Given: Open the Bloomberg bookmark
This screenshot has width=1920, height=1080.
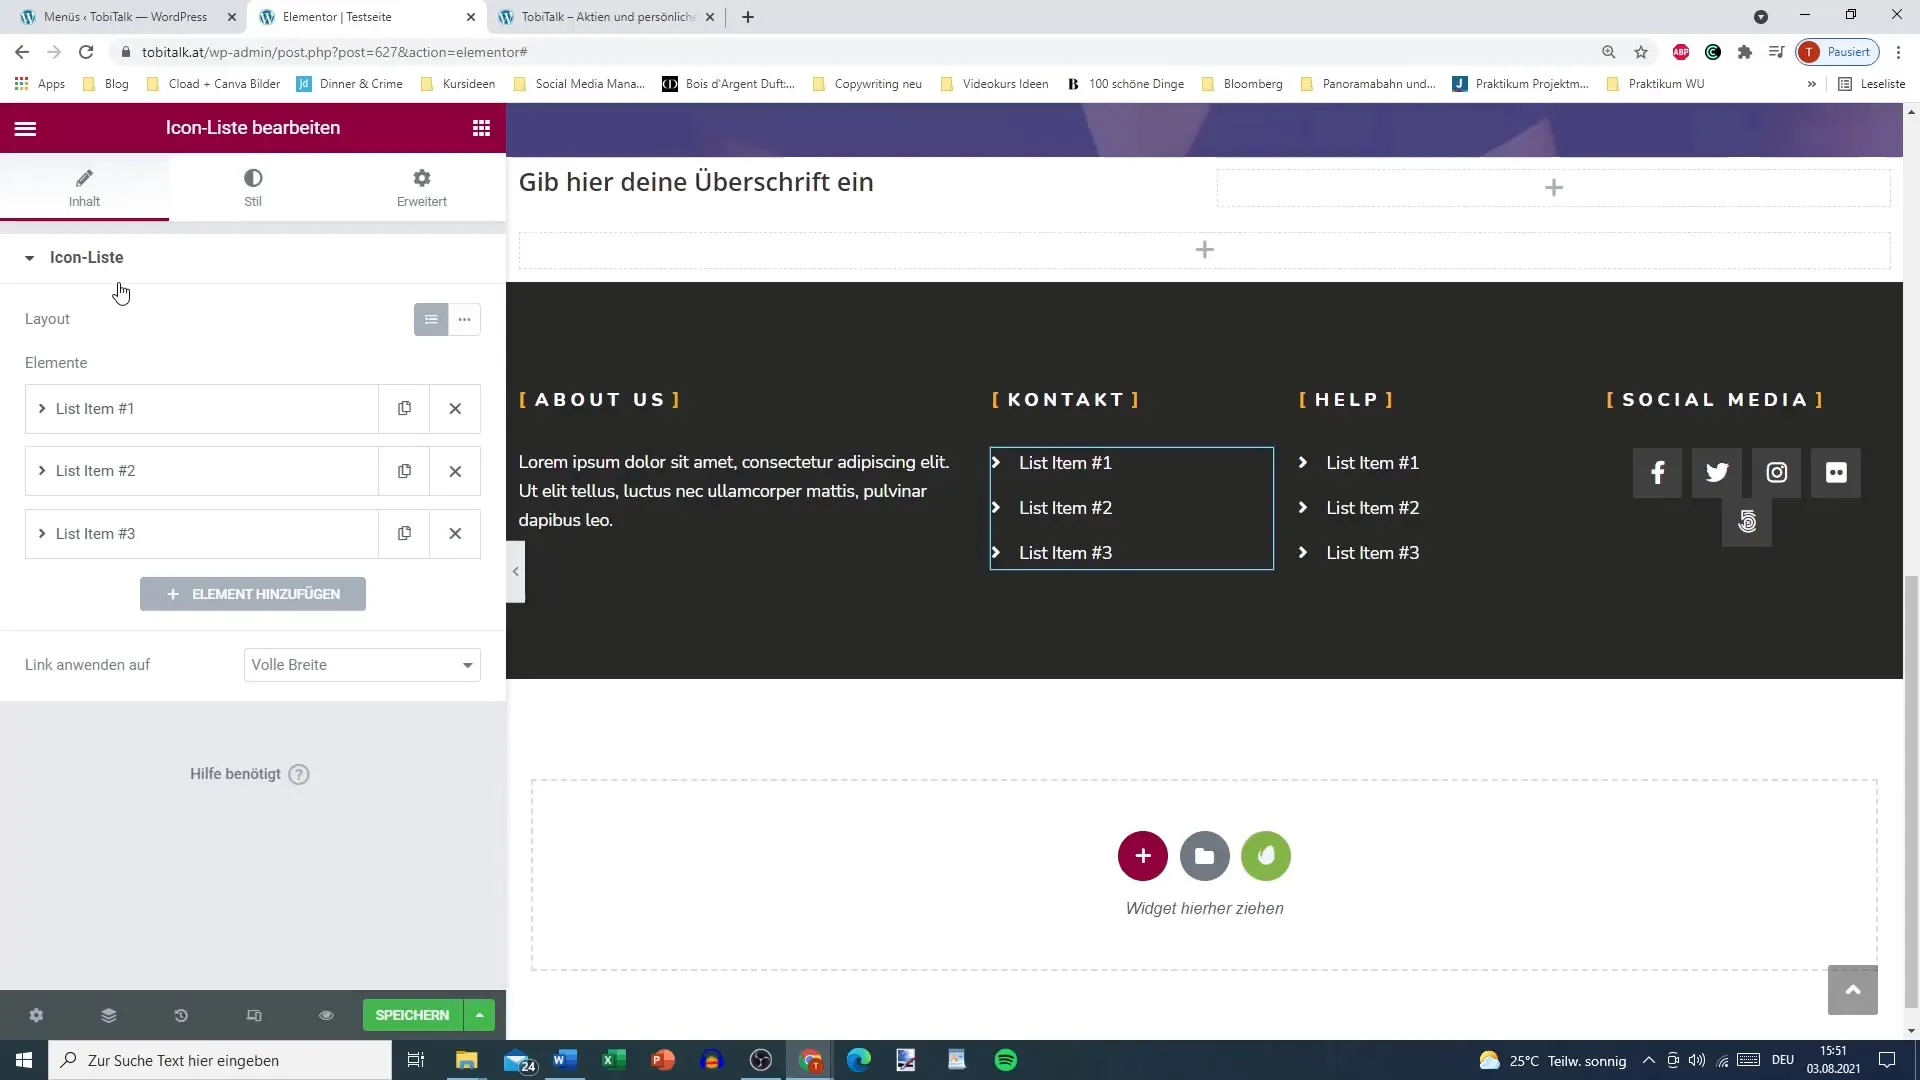Looking at the screenshot, I should [1242, 84].
